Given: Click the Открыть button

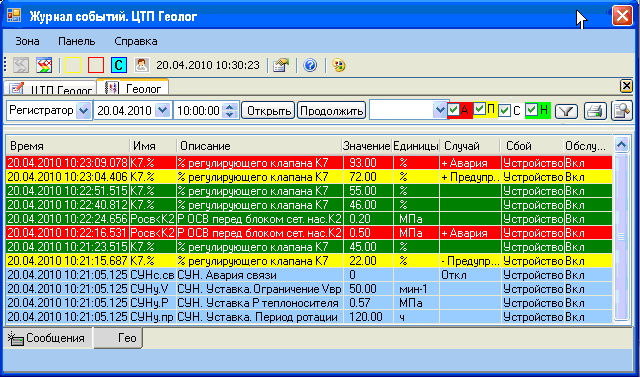Looking at the screenshot, I should [x=268, y=111].
